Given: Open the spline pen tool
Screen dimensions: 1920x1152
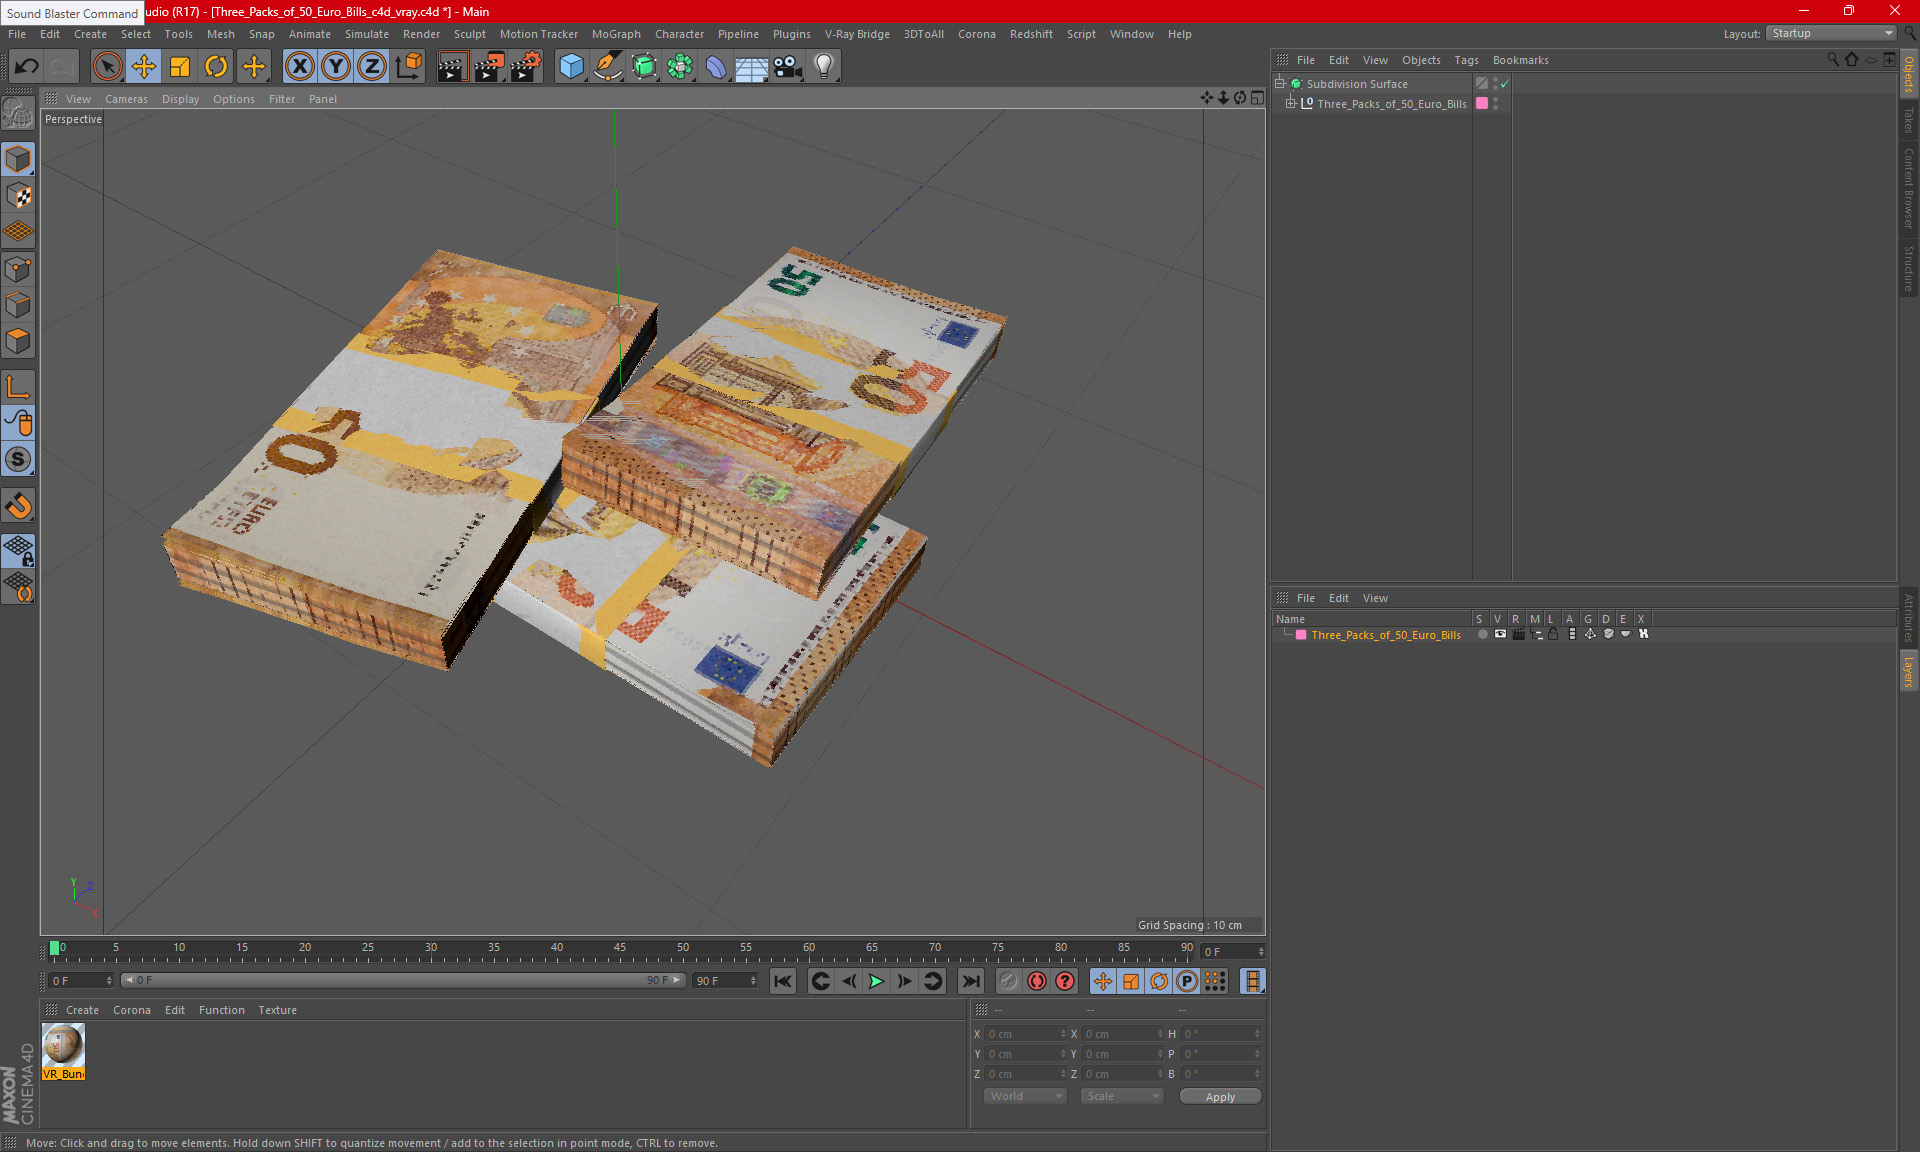Looking at the screenshot, I should coord(607,67).
